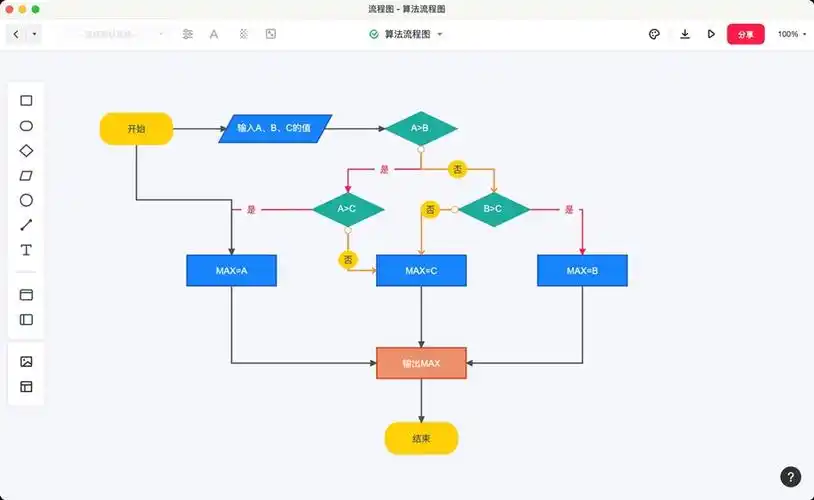
Task: Click the red 分享 share button
Action: pos(745,34)
